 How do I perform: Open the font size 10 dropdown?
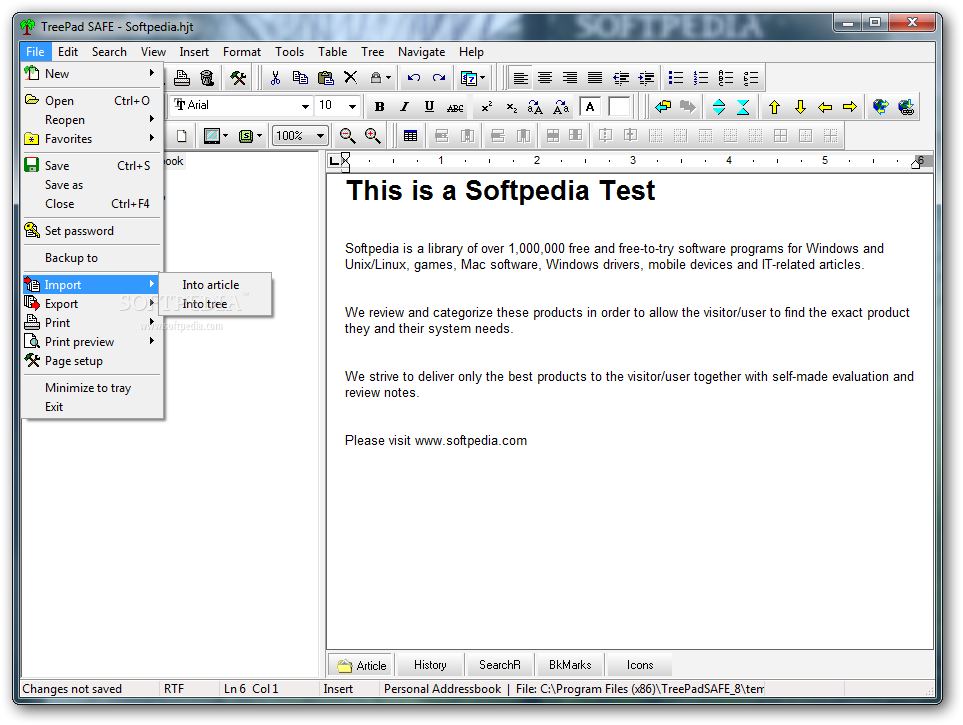click(352, 106)
